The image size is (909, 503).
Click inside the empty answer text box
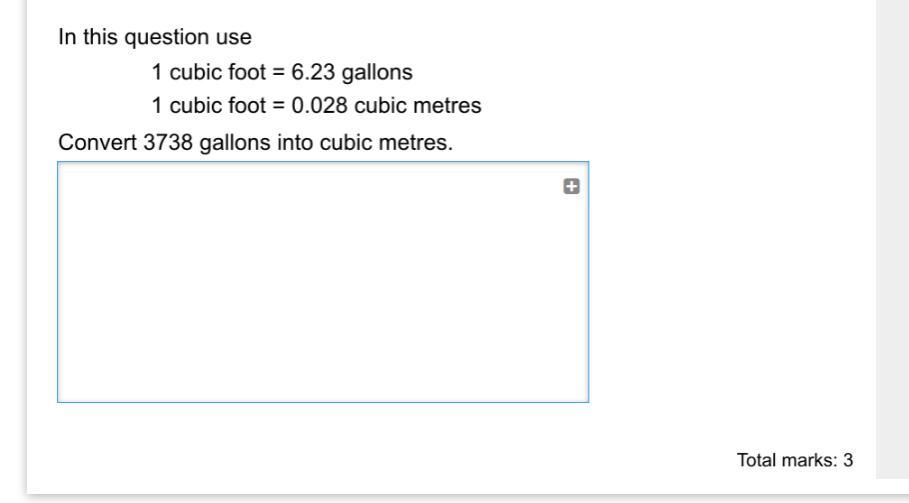coord(322,290)
